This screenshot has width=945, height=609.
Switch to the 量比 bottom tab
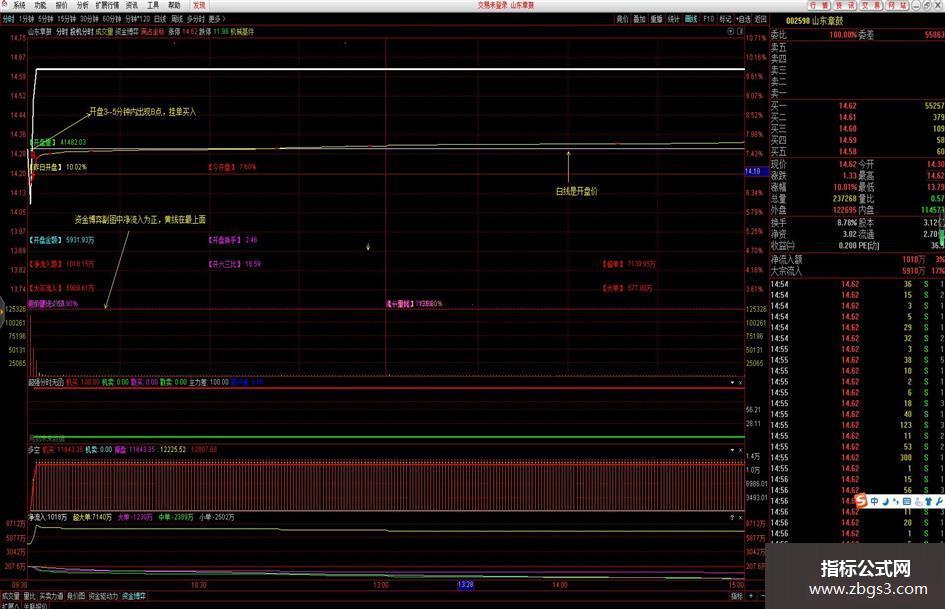tap(29, 596)
